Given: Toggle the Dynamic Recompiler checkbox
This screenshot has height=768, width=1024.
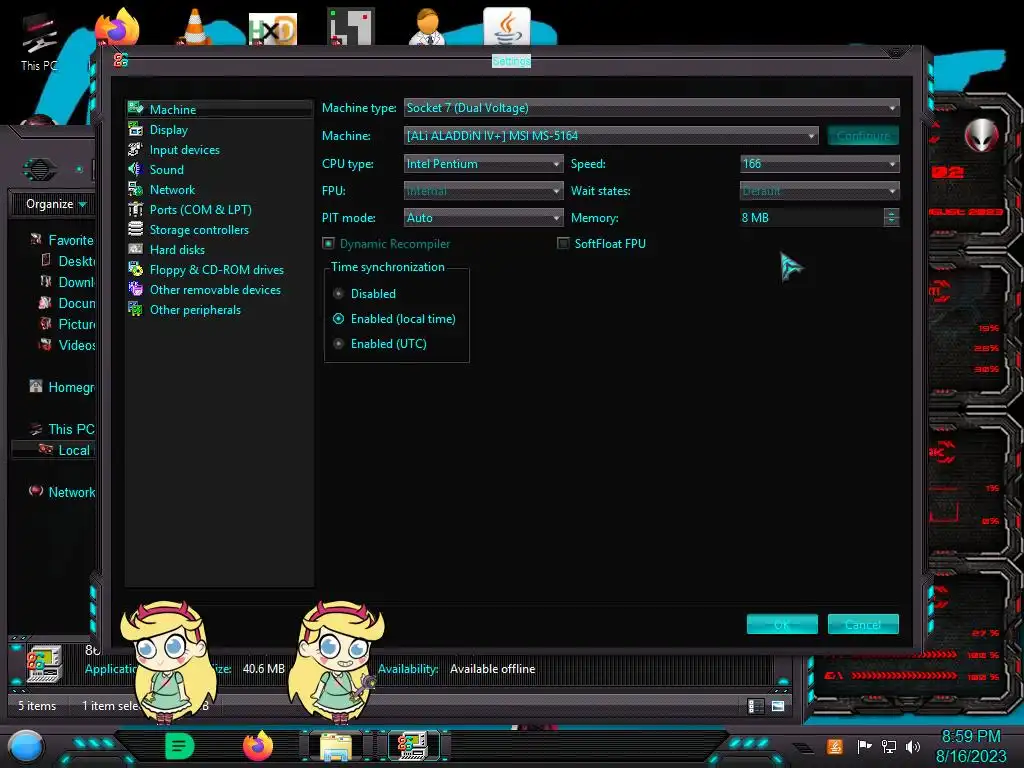Looking at the screenshot, I should [328, 244].
